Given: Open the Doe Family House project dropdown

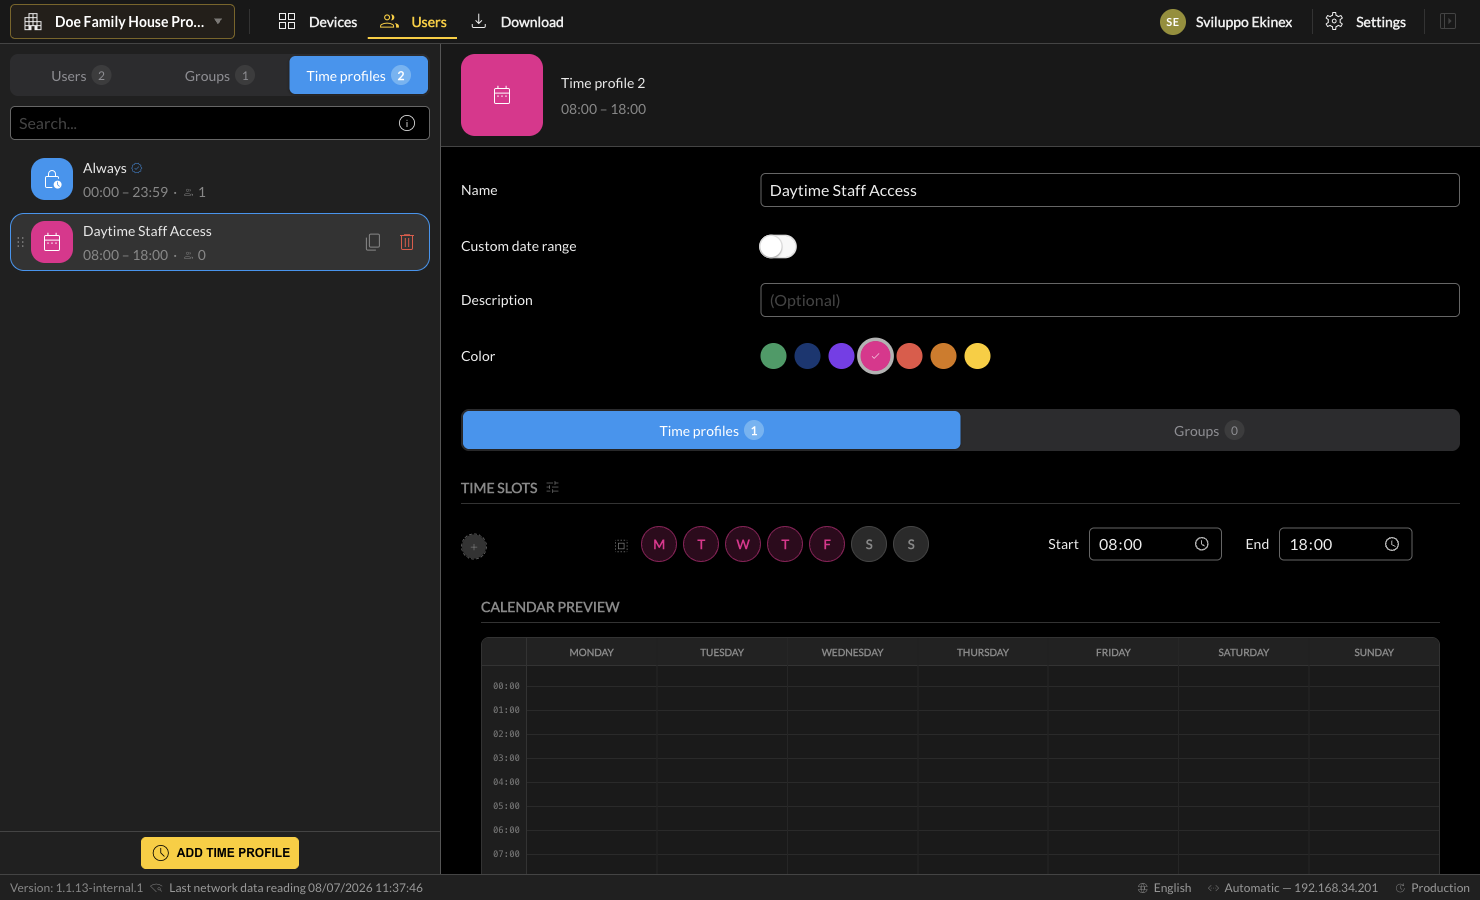Looking at the screenshot, I should pos(122,21).
